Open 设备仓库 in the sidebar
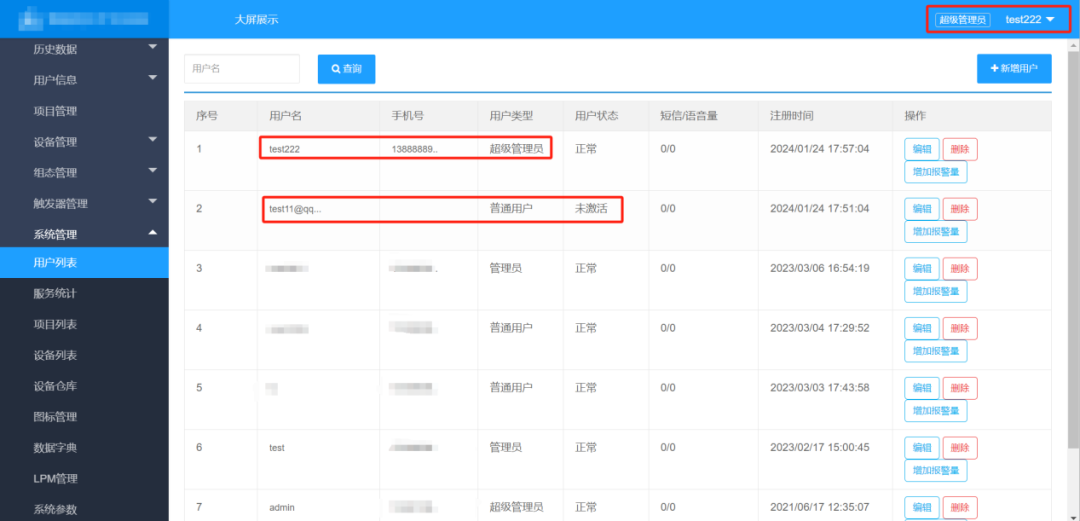The height and width of the screenshot is (521, 1080). tap(84, 386)
